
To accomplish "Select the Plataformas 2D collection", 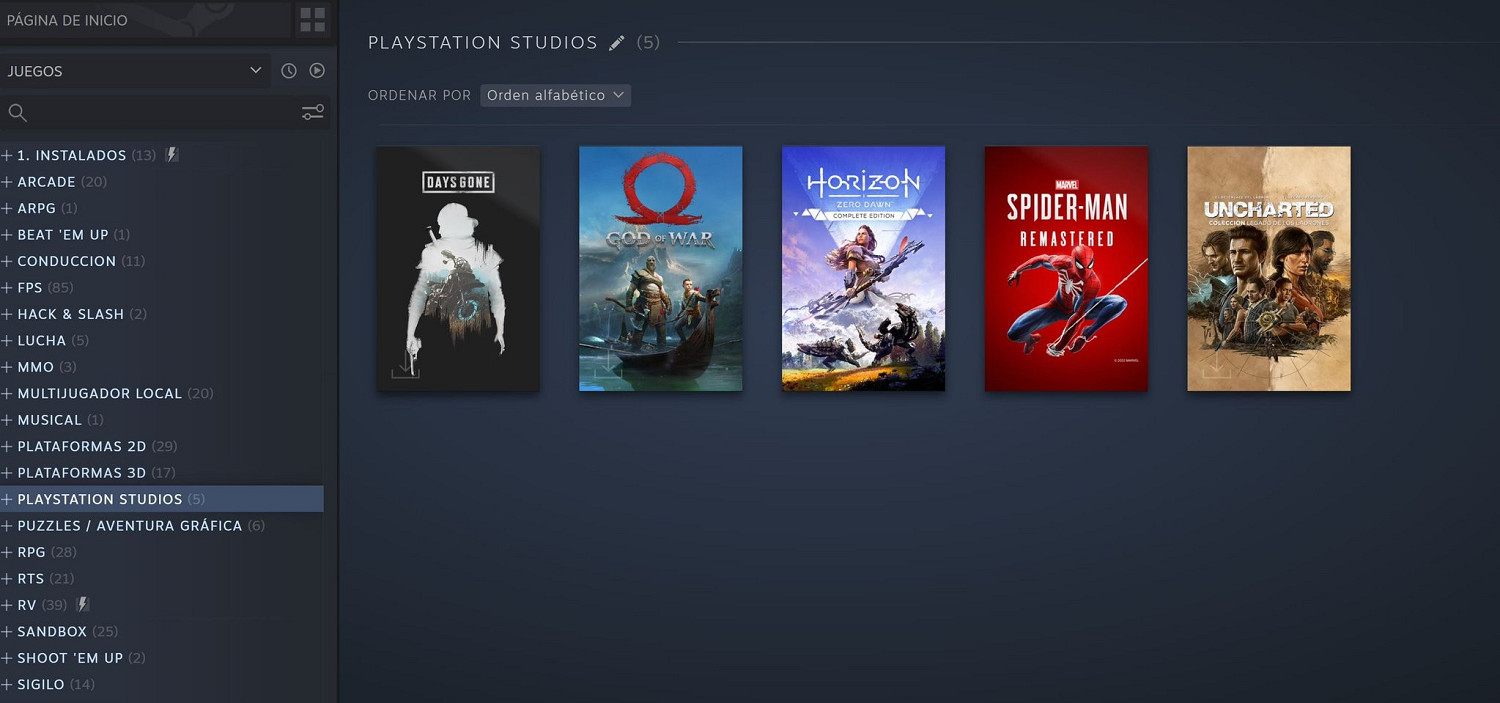I will point(82,446).
